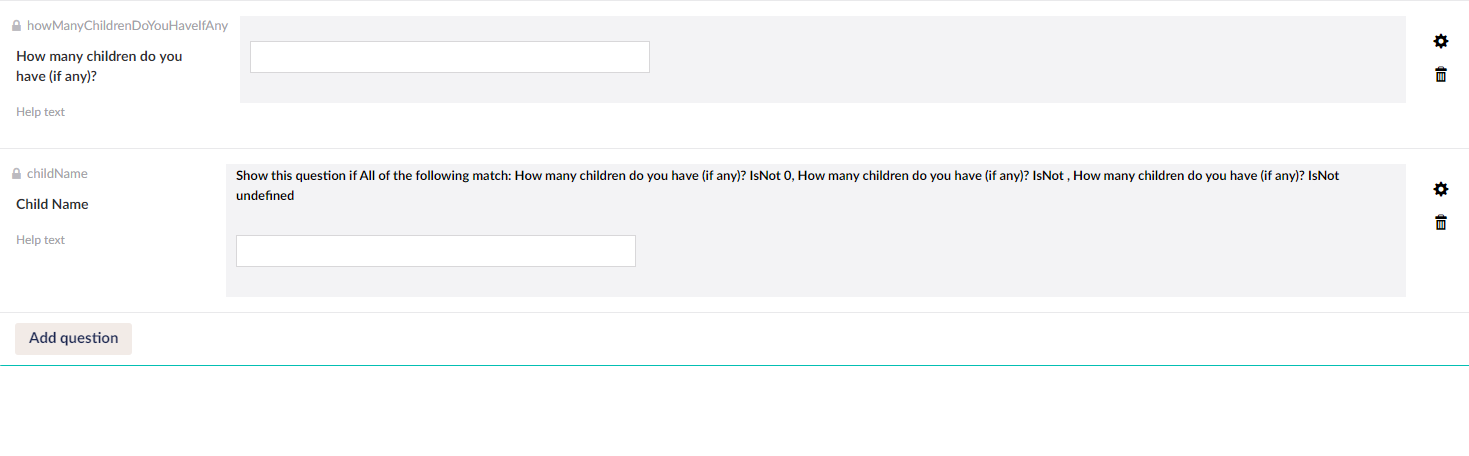Screen dimensions: 1469x456
Task: Add a new question to the form
Action: pos(73,338)
